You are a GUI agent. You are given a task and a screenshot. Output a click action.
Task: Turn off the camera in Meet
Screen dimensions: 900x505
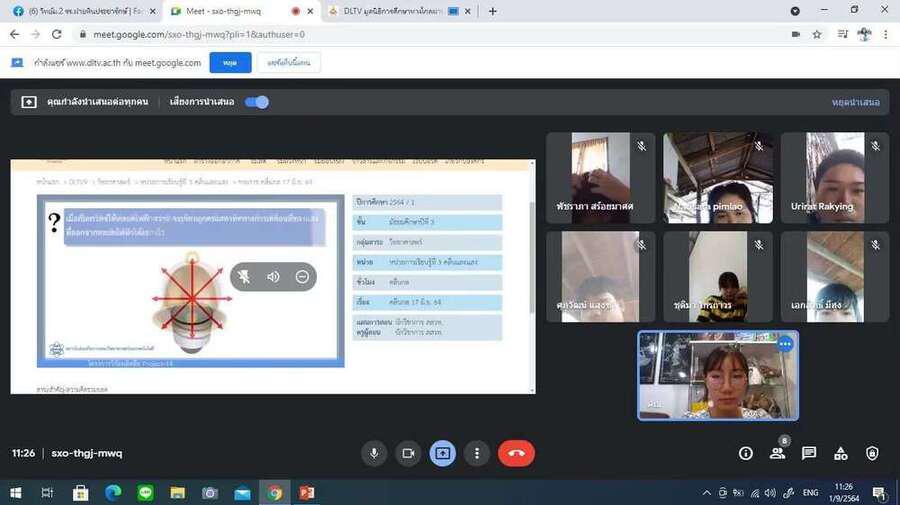408,453
